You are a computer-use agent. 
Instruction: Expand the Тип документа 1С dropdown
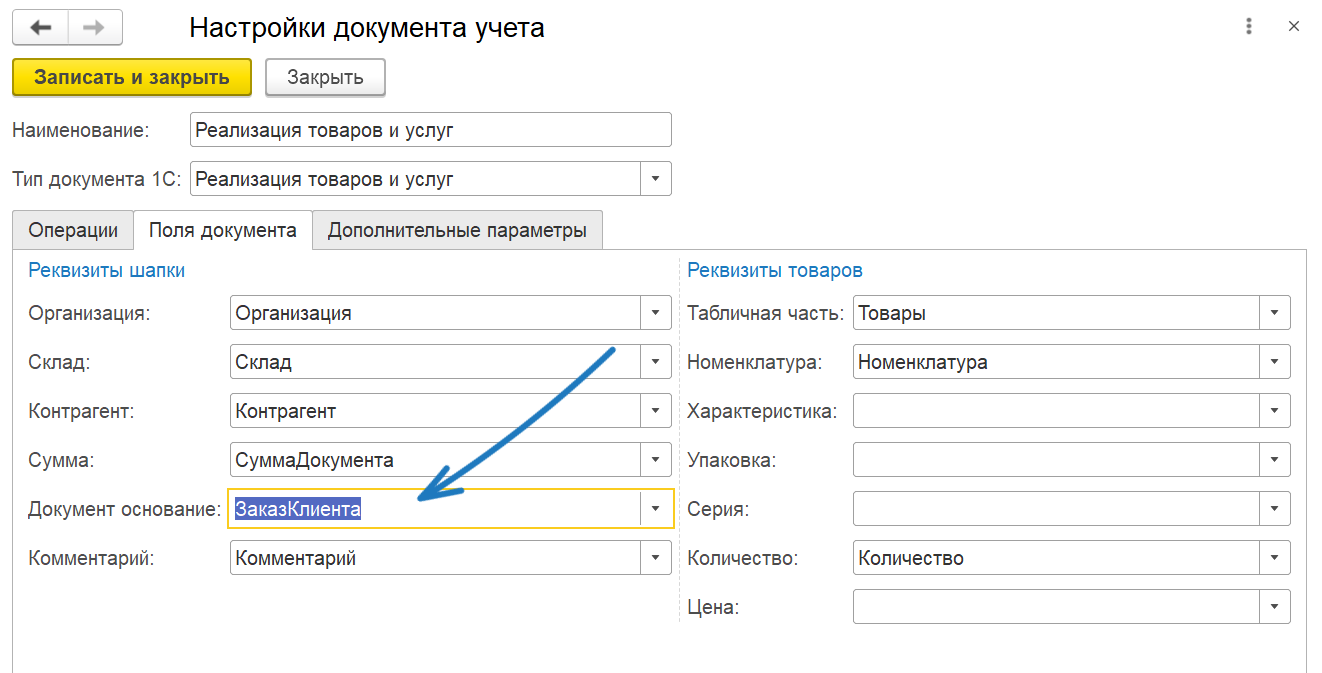click(655, 179)
